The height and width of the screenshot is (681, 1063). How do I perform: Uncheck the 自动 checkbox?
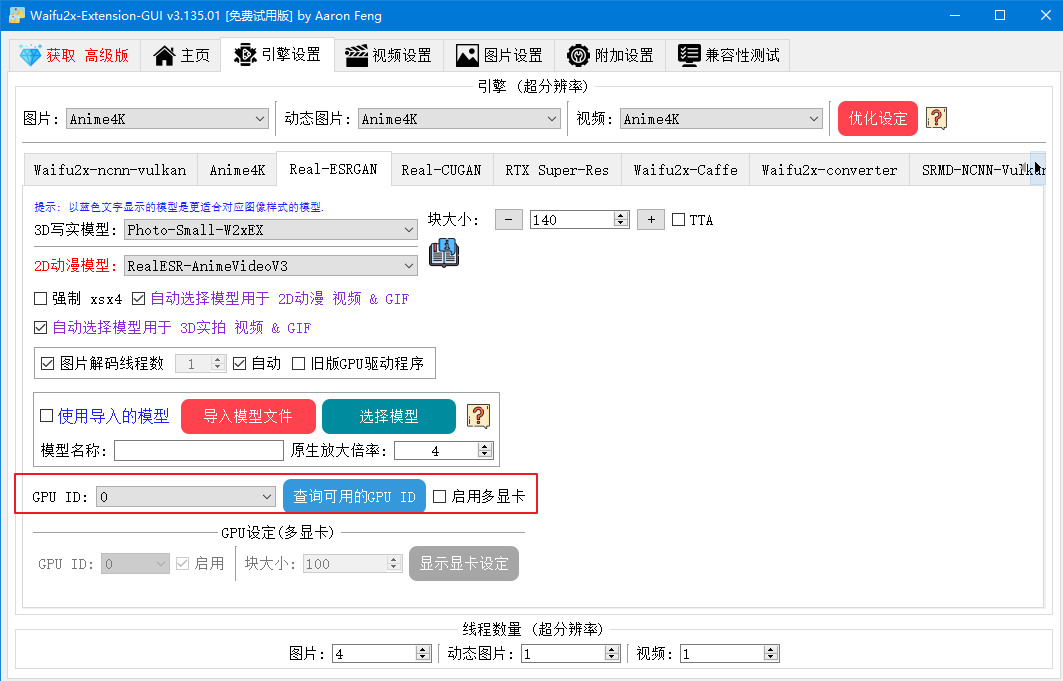pyautogui.click(x=239, y=363)
